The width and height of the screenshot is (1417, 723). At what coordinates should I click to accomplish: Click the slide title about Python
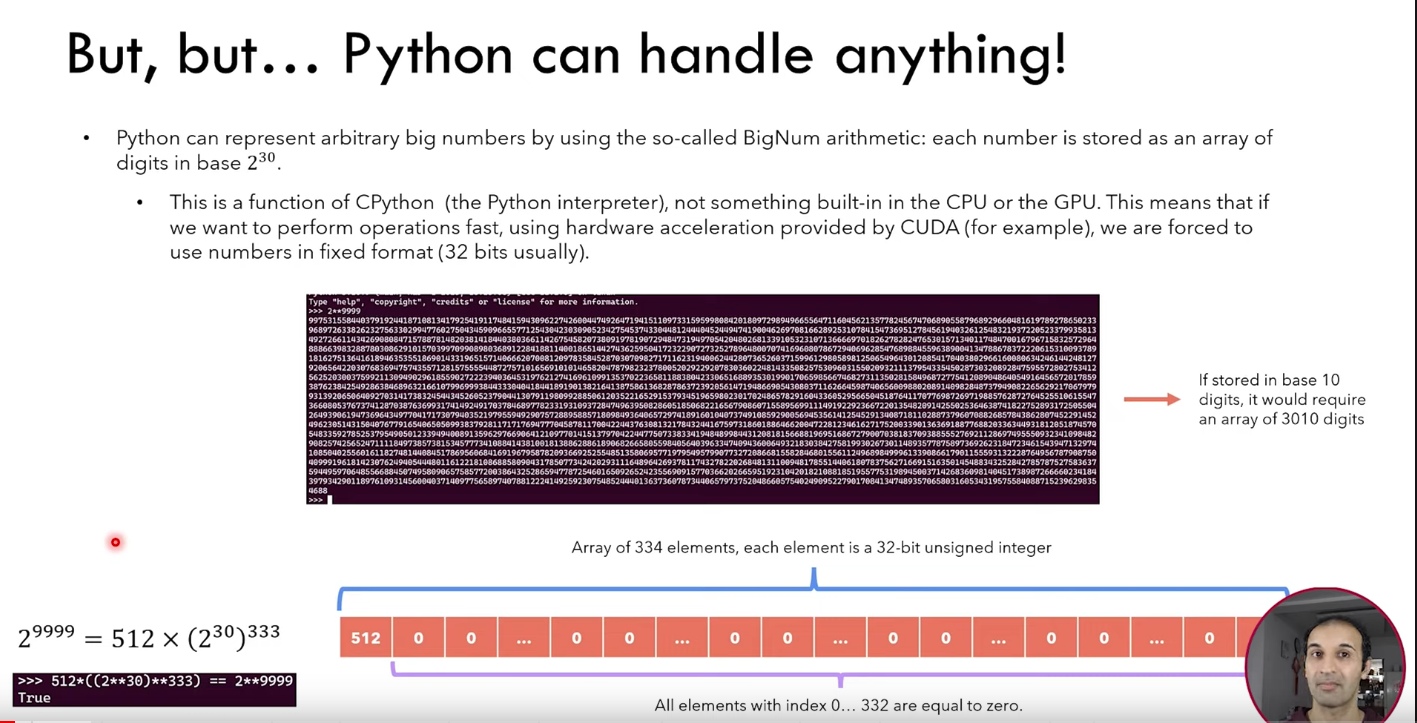[566, 54]
